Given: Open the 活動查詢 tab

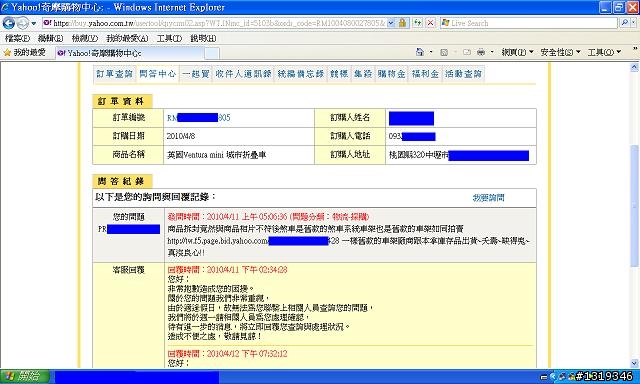Looking at the screenshot, I should (x=463, y=74).
